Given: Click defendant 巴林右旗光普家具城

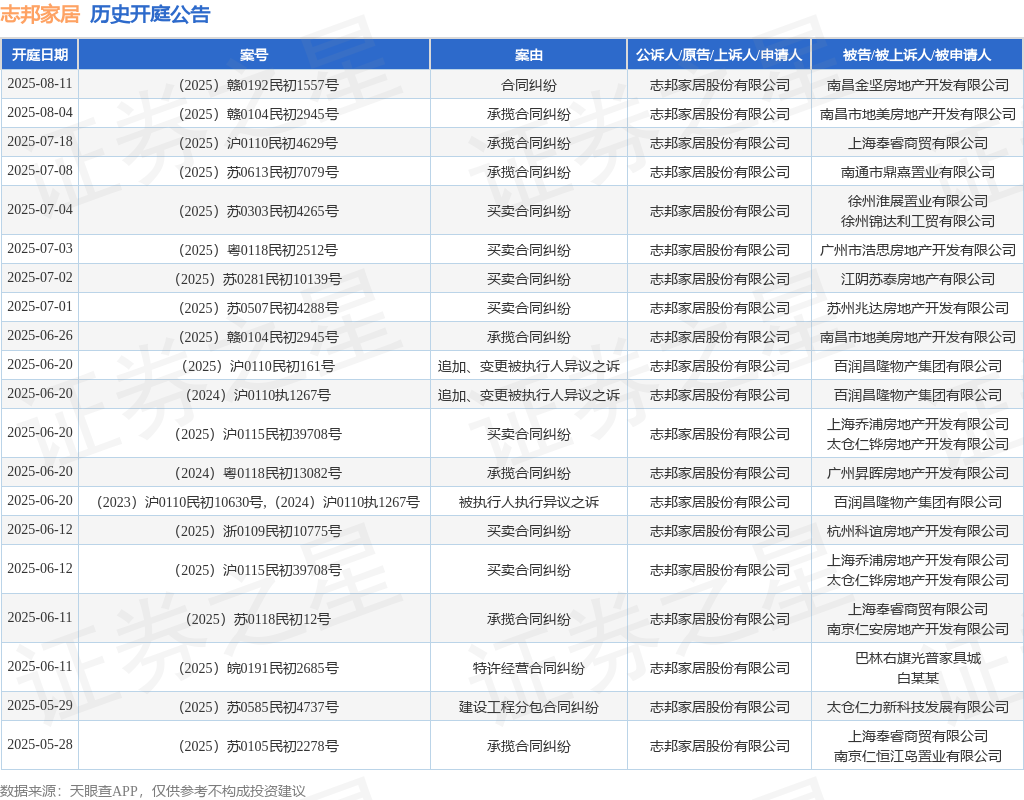Looking at the screenshot, I should pos(918,658).
